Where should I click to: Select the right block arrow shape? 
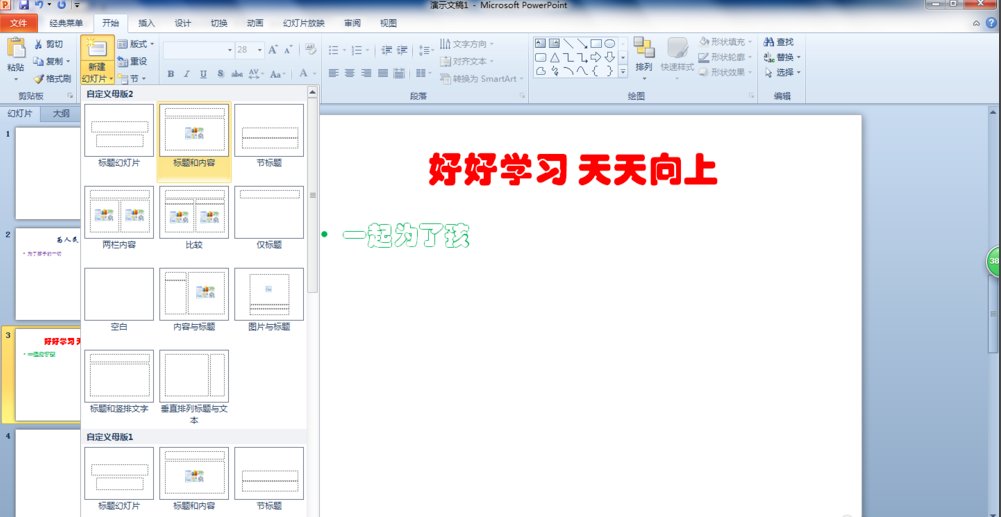(596, 57)
